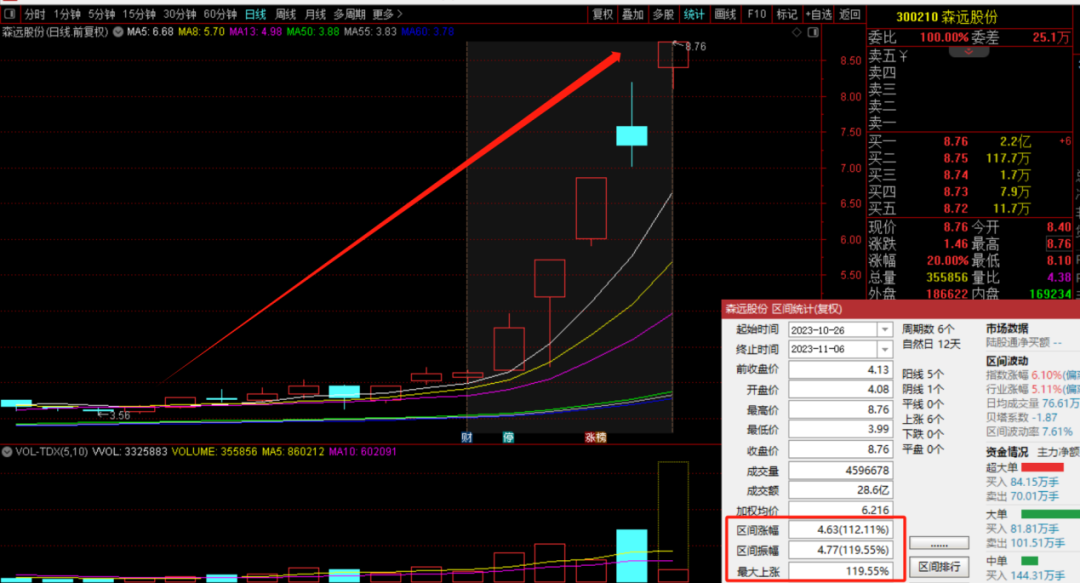Expand the 更多 periods menu
Viewport: 1080px width, 583px height.
click(x=387, y=14)
